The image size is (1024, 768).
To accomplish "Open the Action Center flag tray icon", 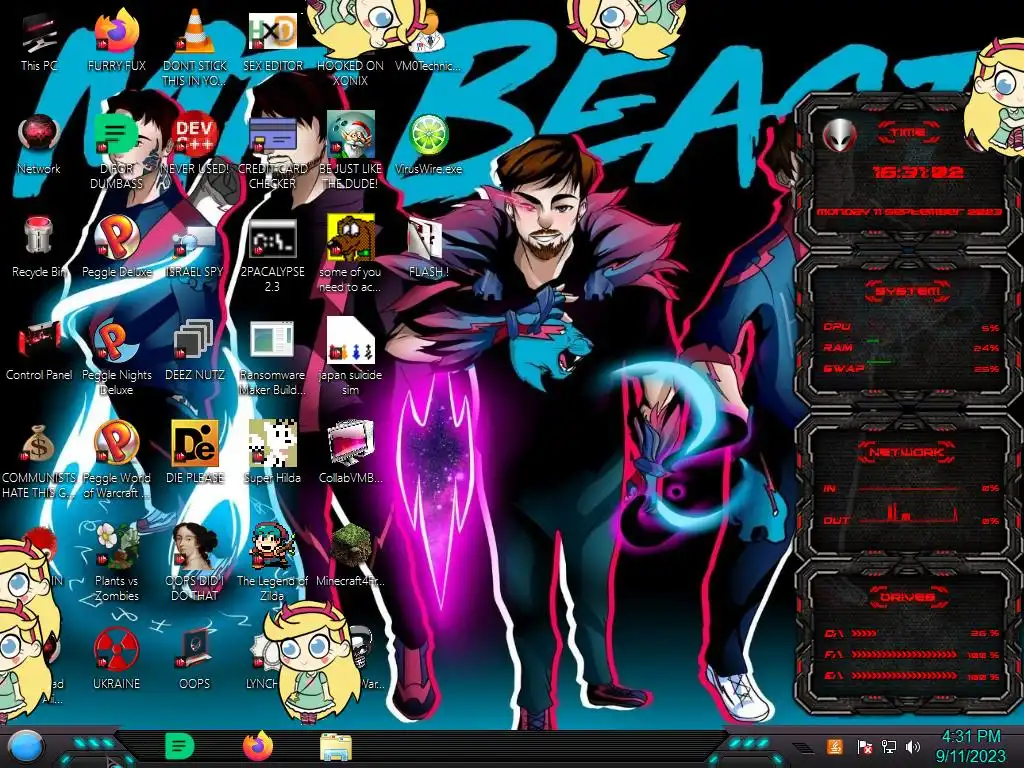I will (864, 746).
